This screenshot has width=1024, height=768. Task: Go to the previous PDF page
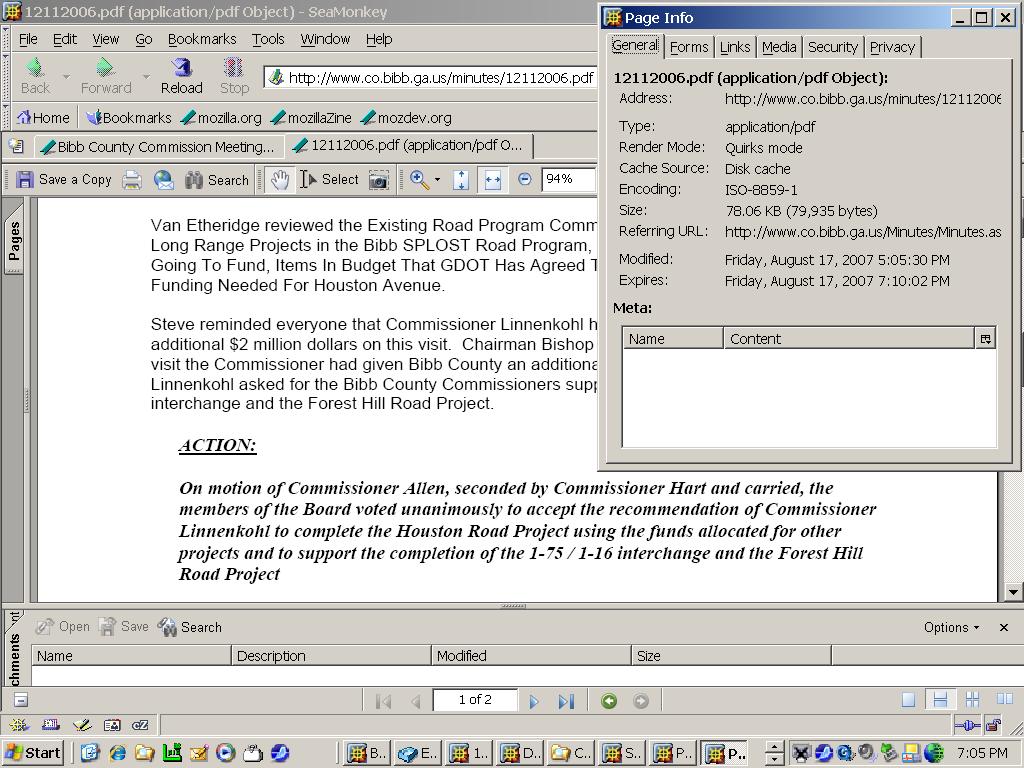coord(416,701)
